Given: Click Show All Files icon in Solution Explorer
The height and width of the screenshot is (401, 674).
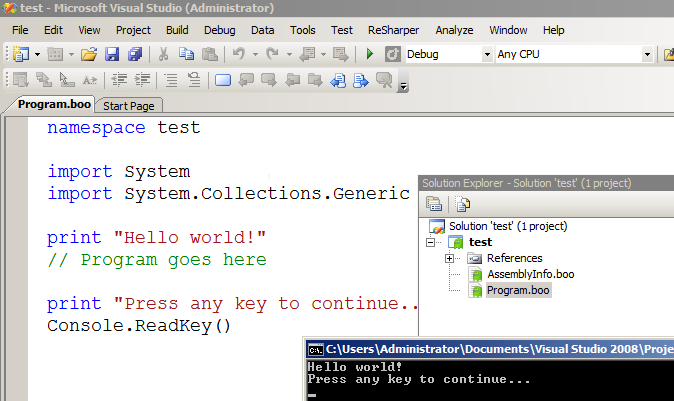Looking at the screenshot, I should point(463,204).
